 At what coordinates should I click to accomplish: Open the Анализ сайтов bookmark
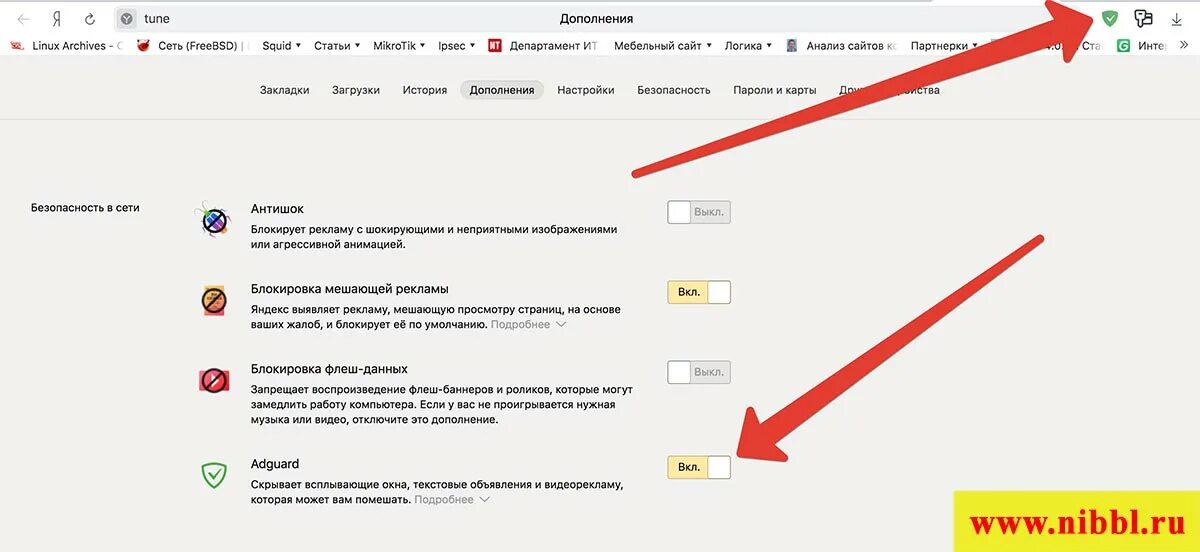(x=842, y=46)
